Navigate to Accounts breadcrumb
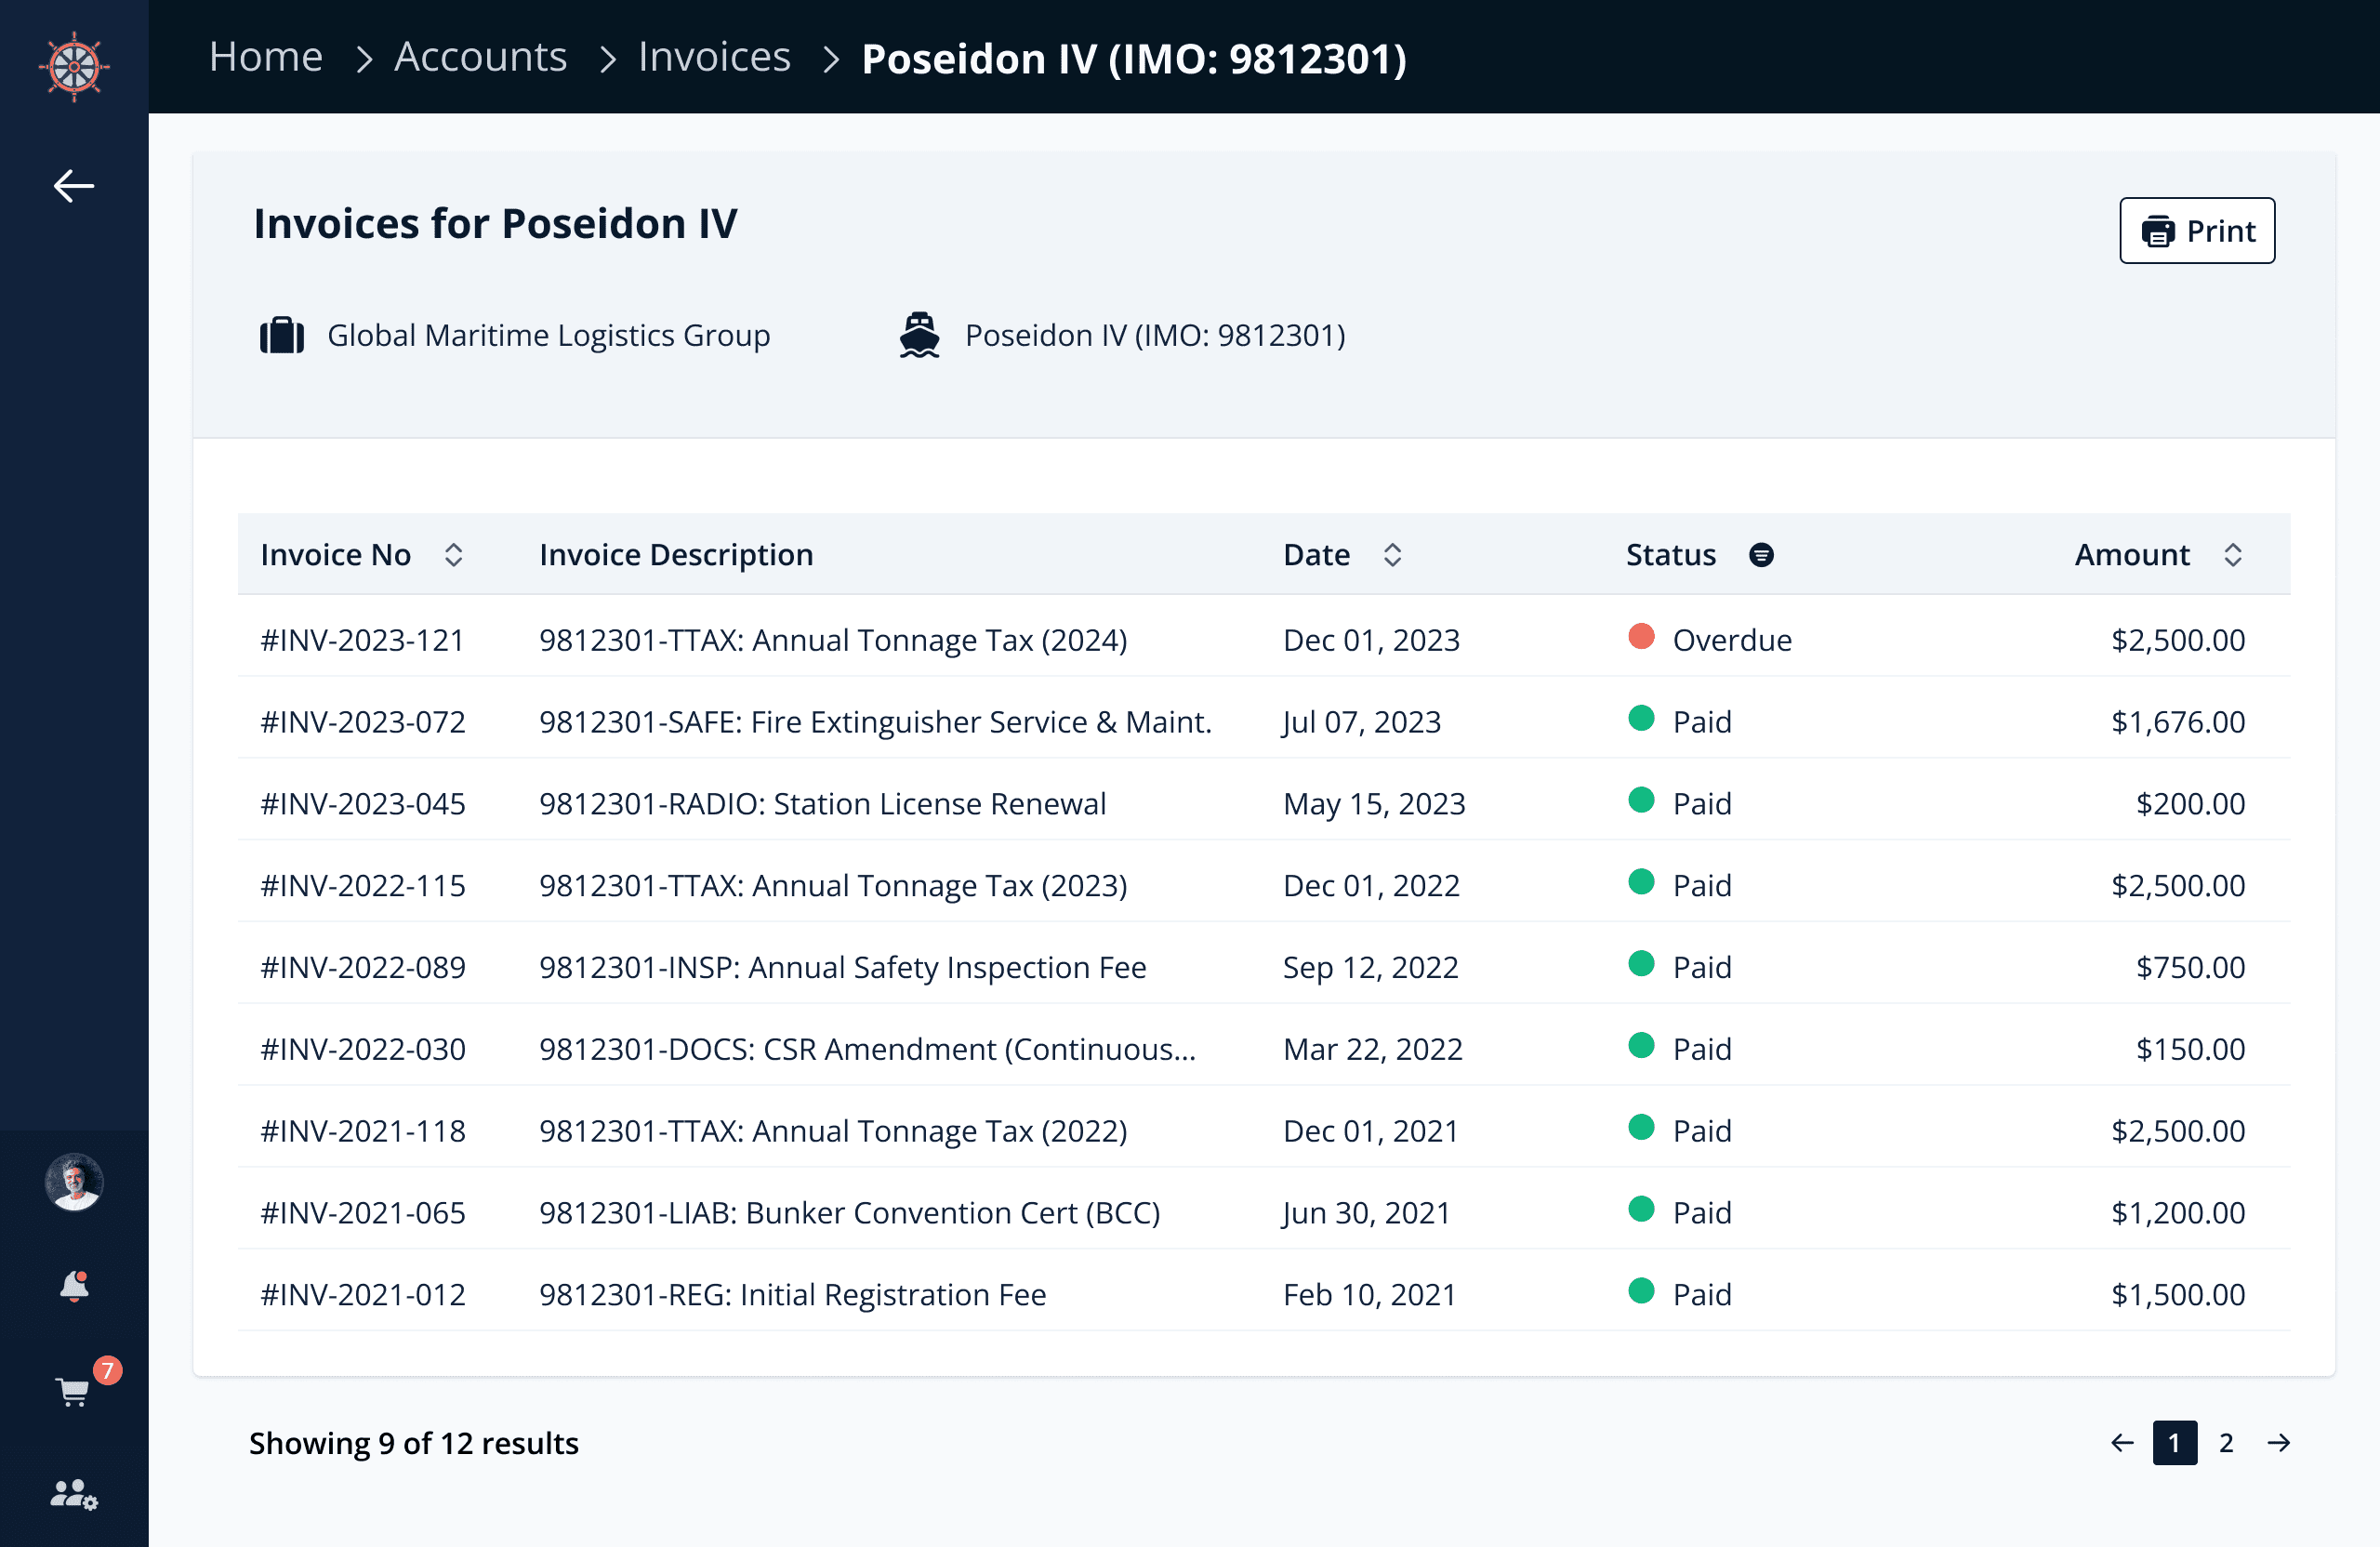2380x1547 pixels. click(480, 57)
